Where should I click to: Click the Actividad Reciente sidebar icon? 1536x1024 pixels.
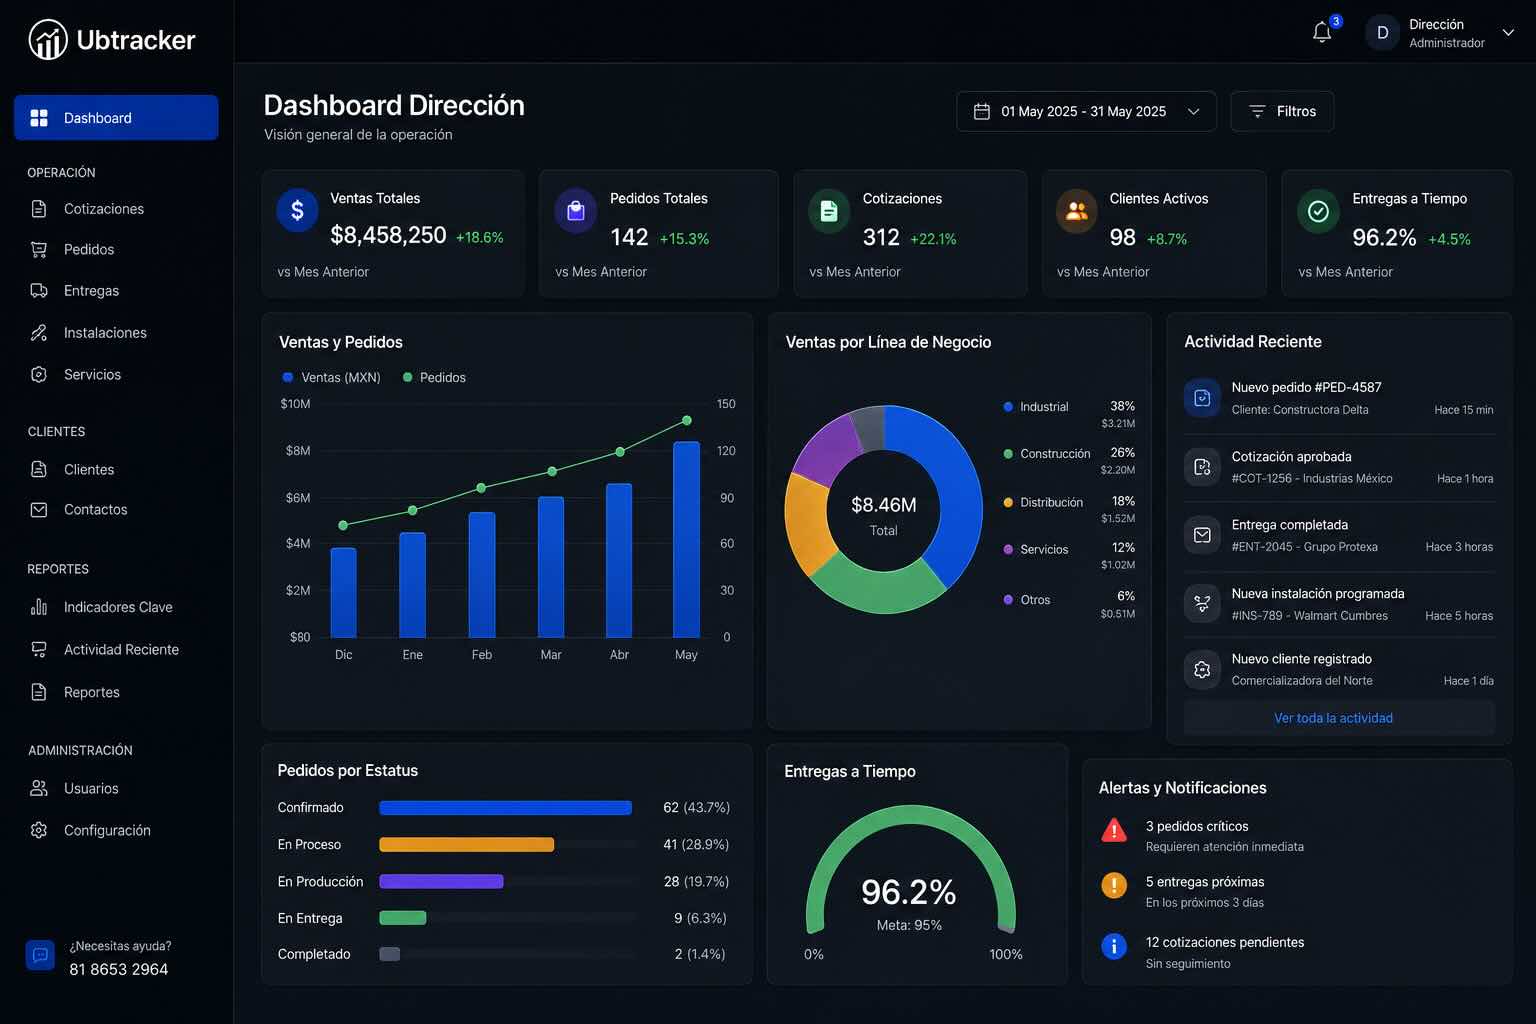[x=39, y=650]
